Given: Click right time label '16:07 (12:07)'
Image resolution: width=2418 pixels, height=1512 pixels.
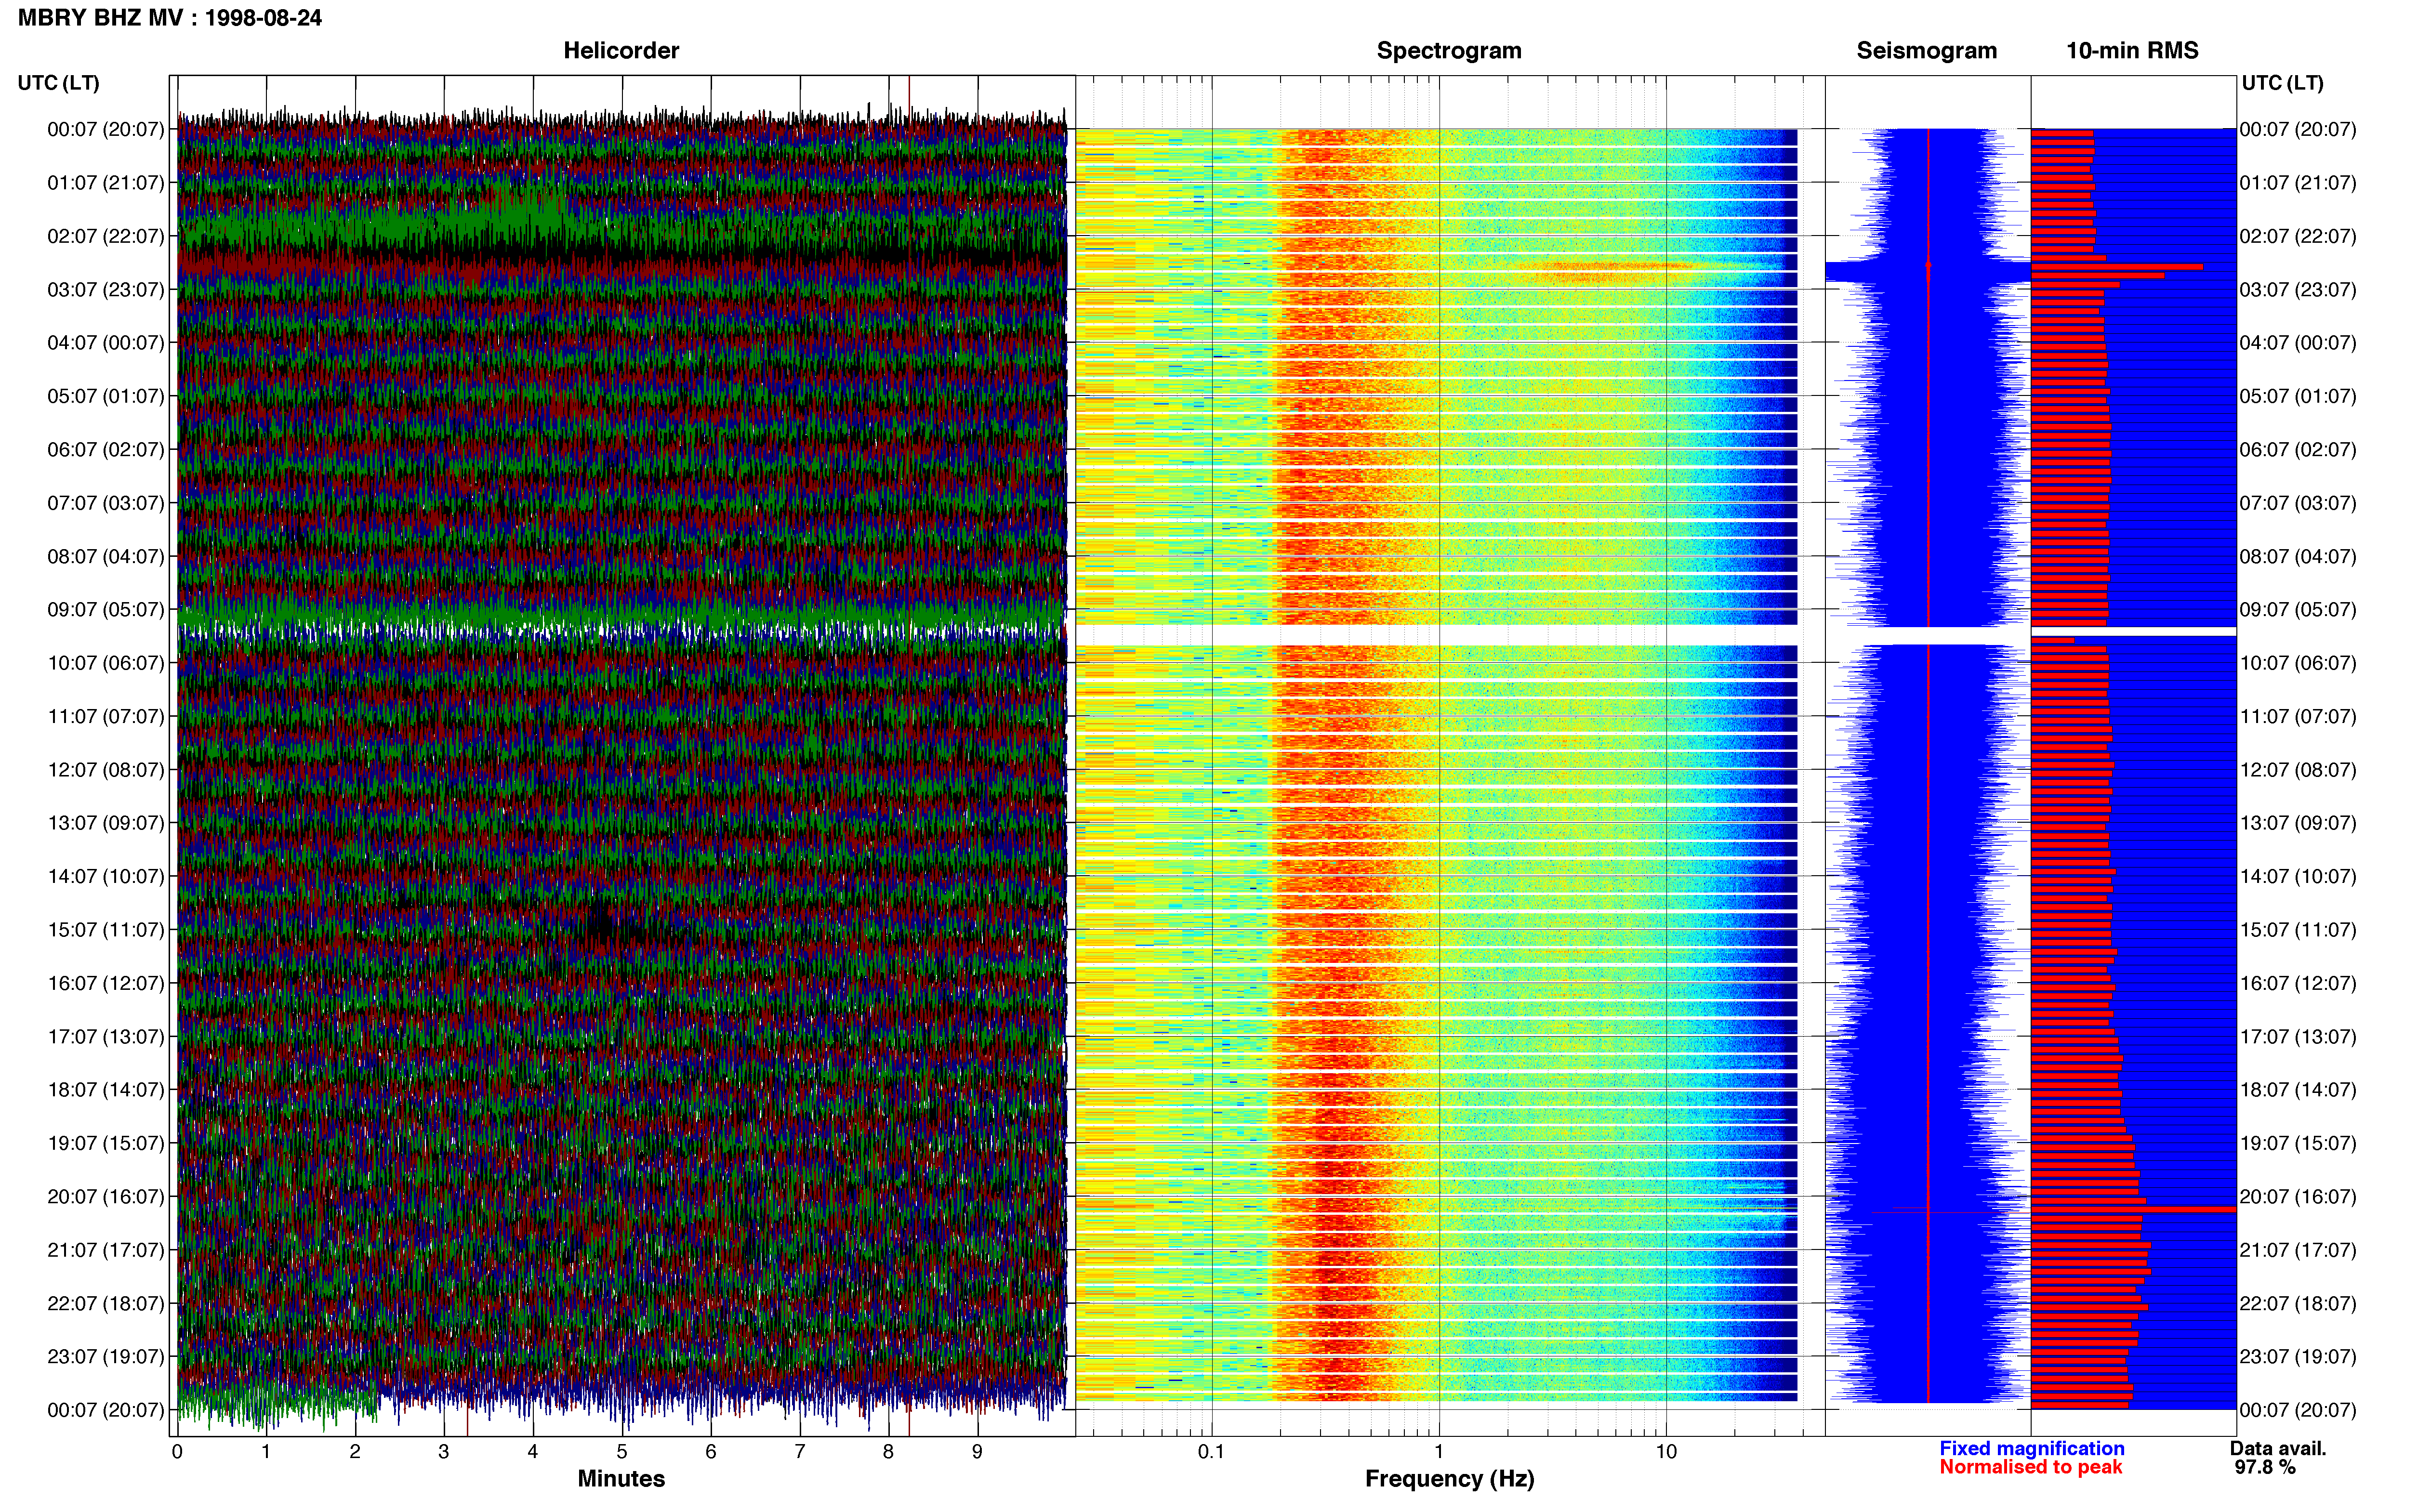Looking at the screenshot, I should point(2298,983).
